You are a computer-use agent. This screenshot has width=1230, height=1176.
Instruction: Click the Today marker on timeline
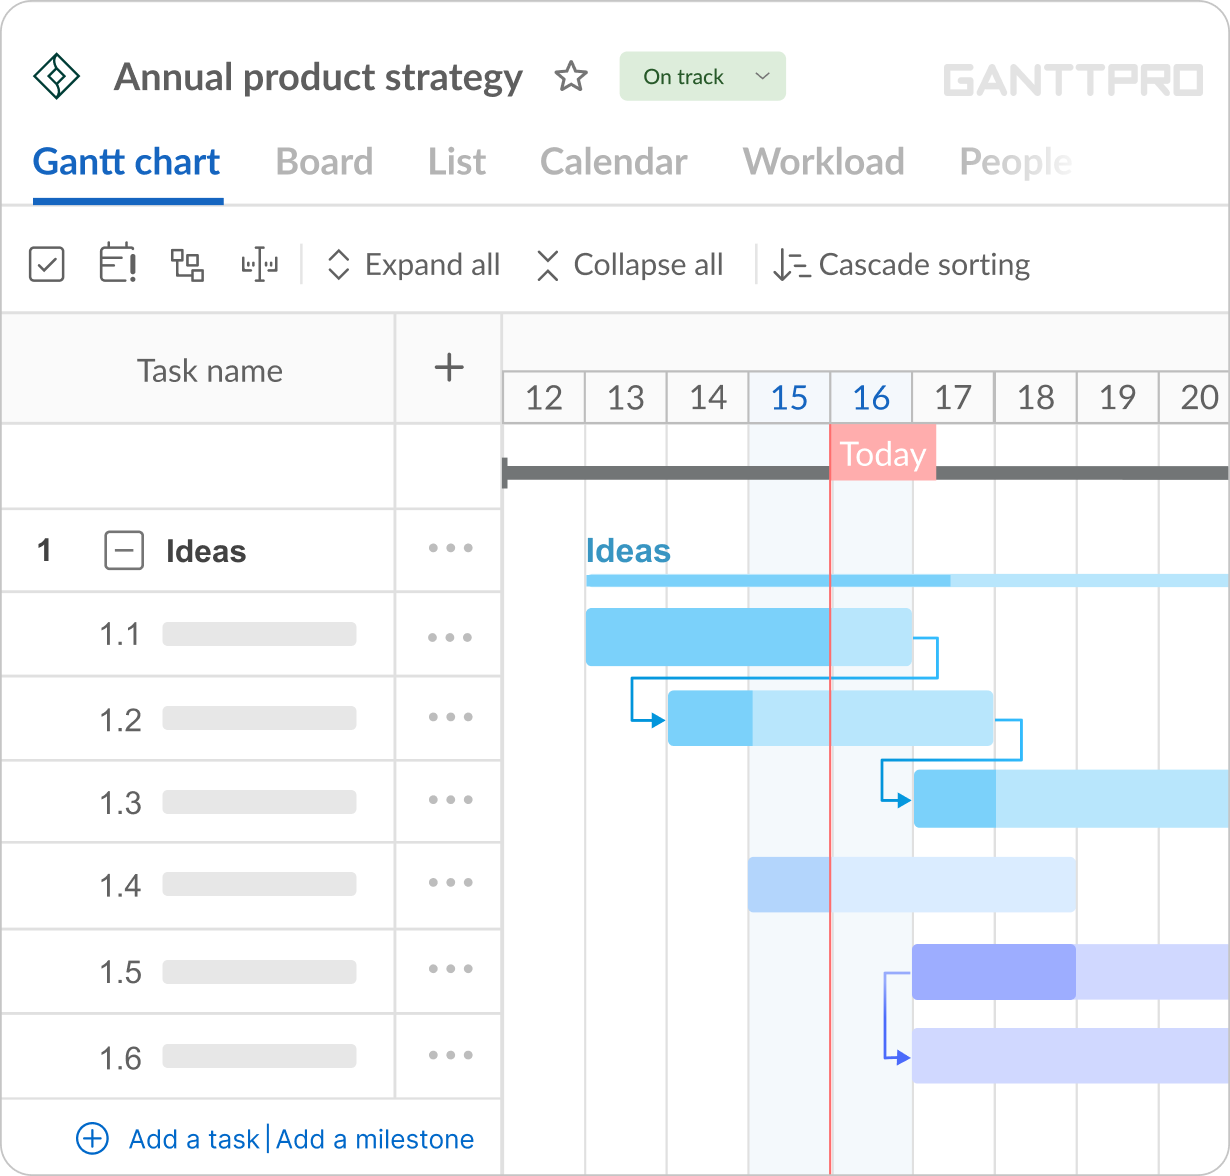[882, 454]
